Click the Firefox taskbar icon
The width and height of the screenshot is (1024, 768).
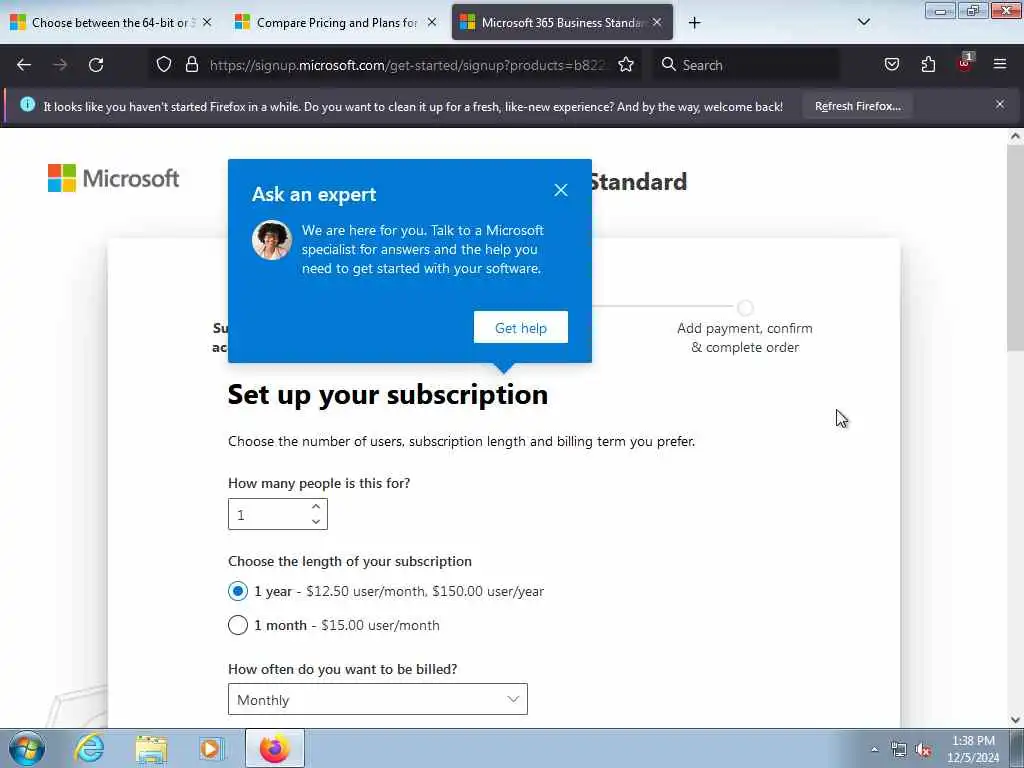point(274,748)
